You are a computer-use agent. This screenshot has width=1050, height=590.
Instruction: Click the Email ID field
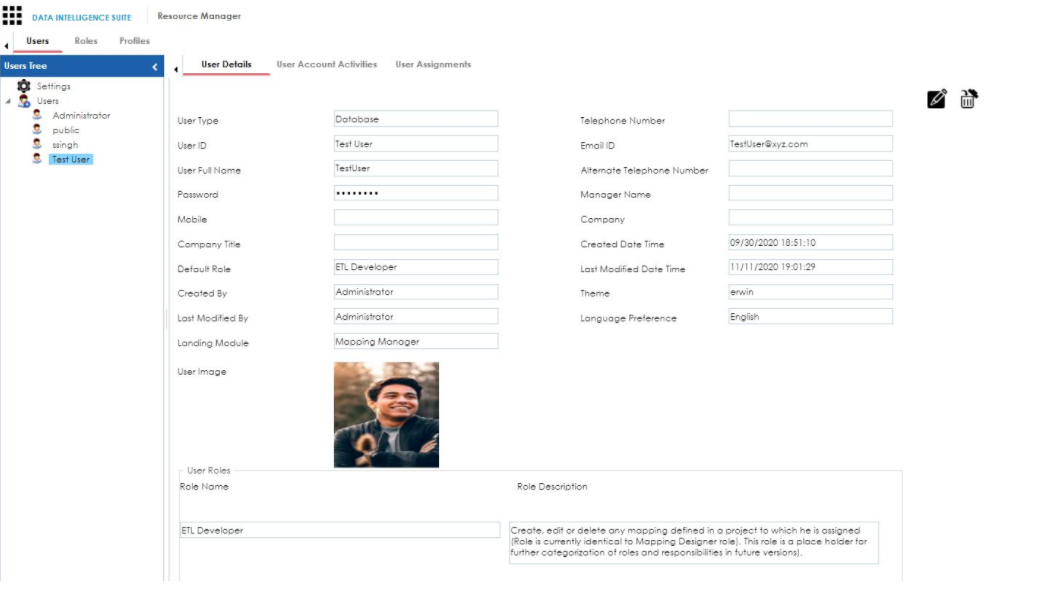(810, 144)
